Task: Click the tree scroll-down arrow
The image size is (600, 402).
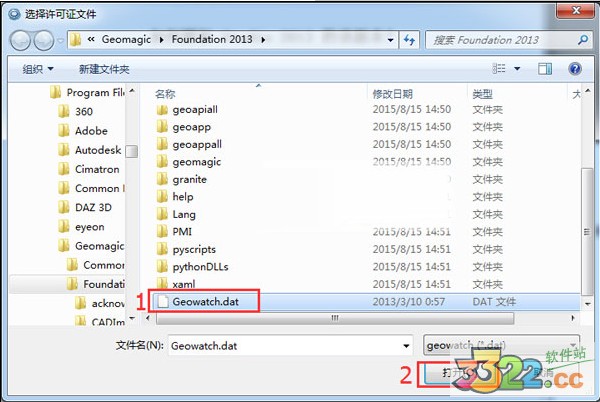Action: 132,318
